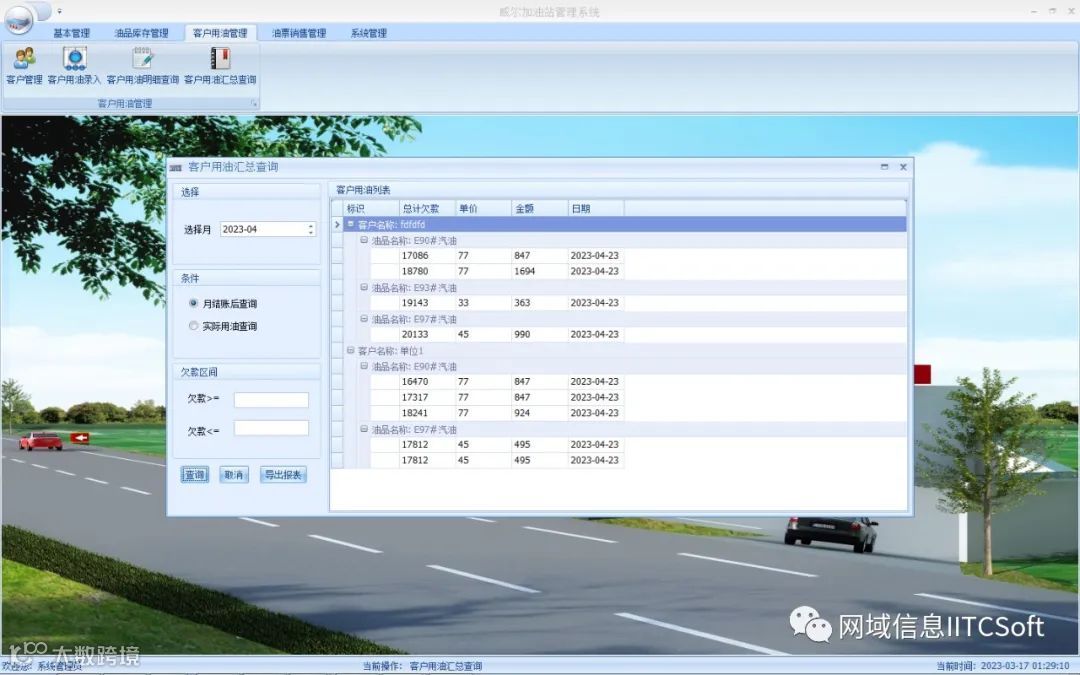Select the 17317 debt cell
Screen dimensions: 1080x675
tap(427, 397)
